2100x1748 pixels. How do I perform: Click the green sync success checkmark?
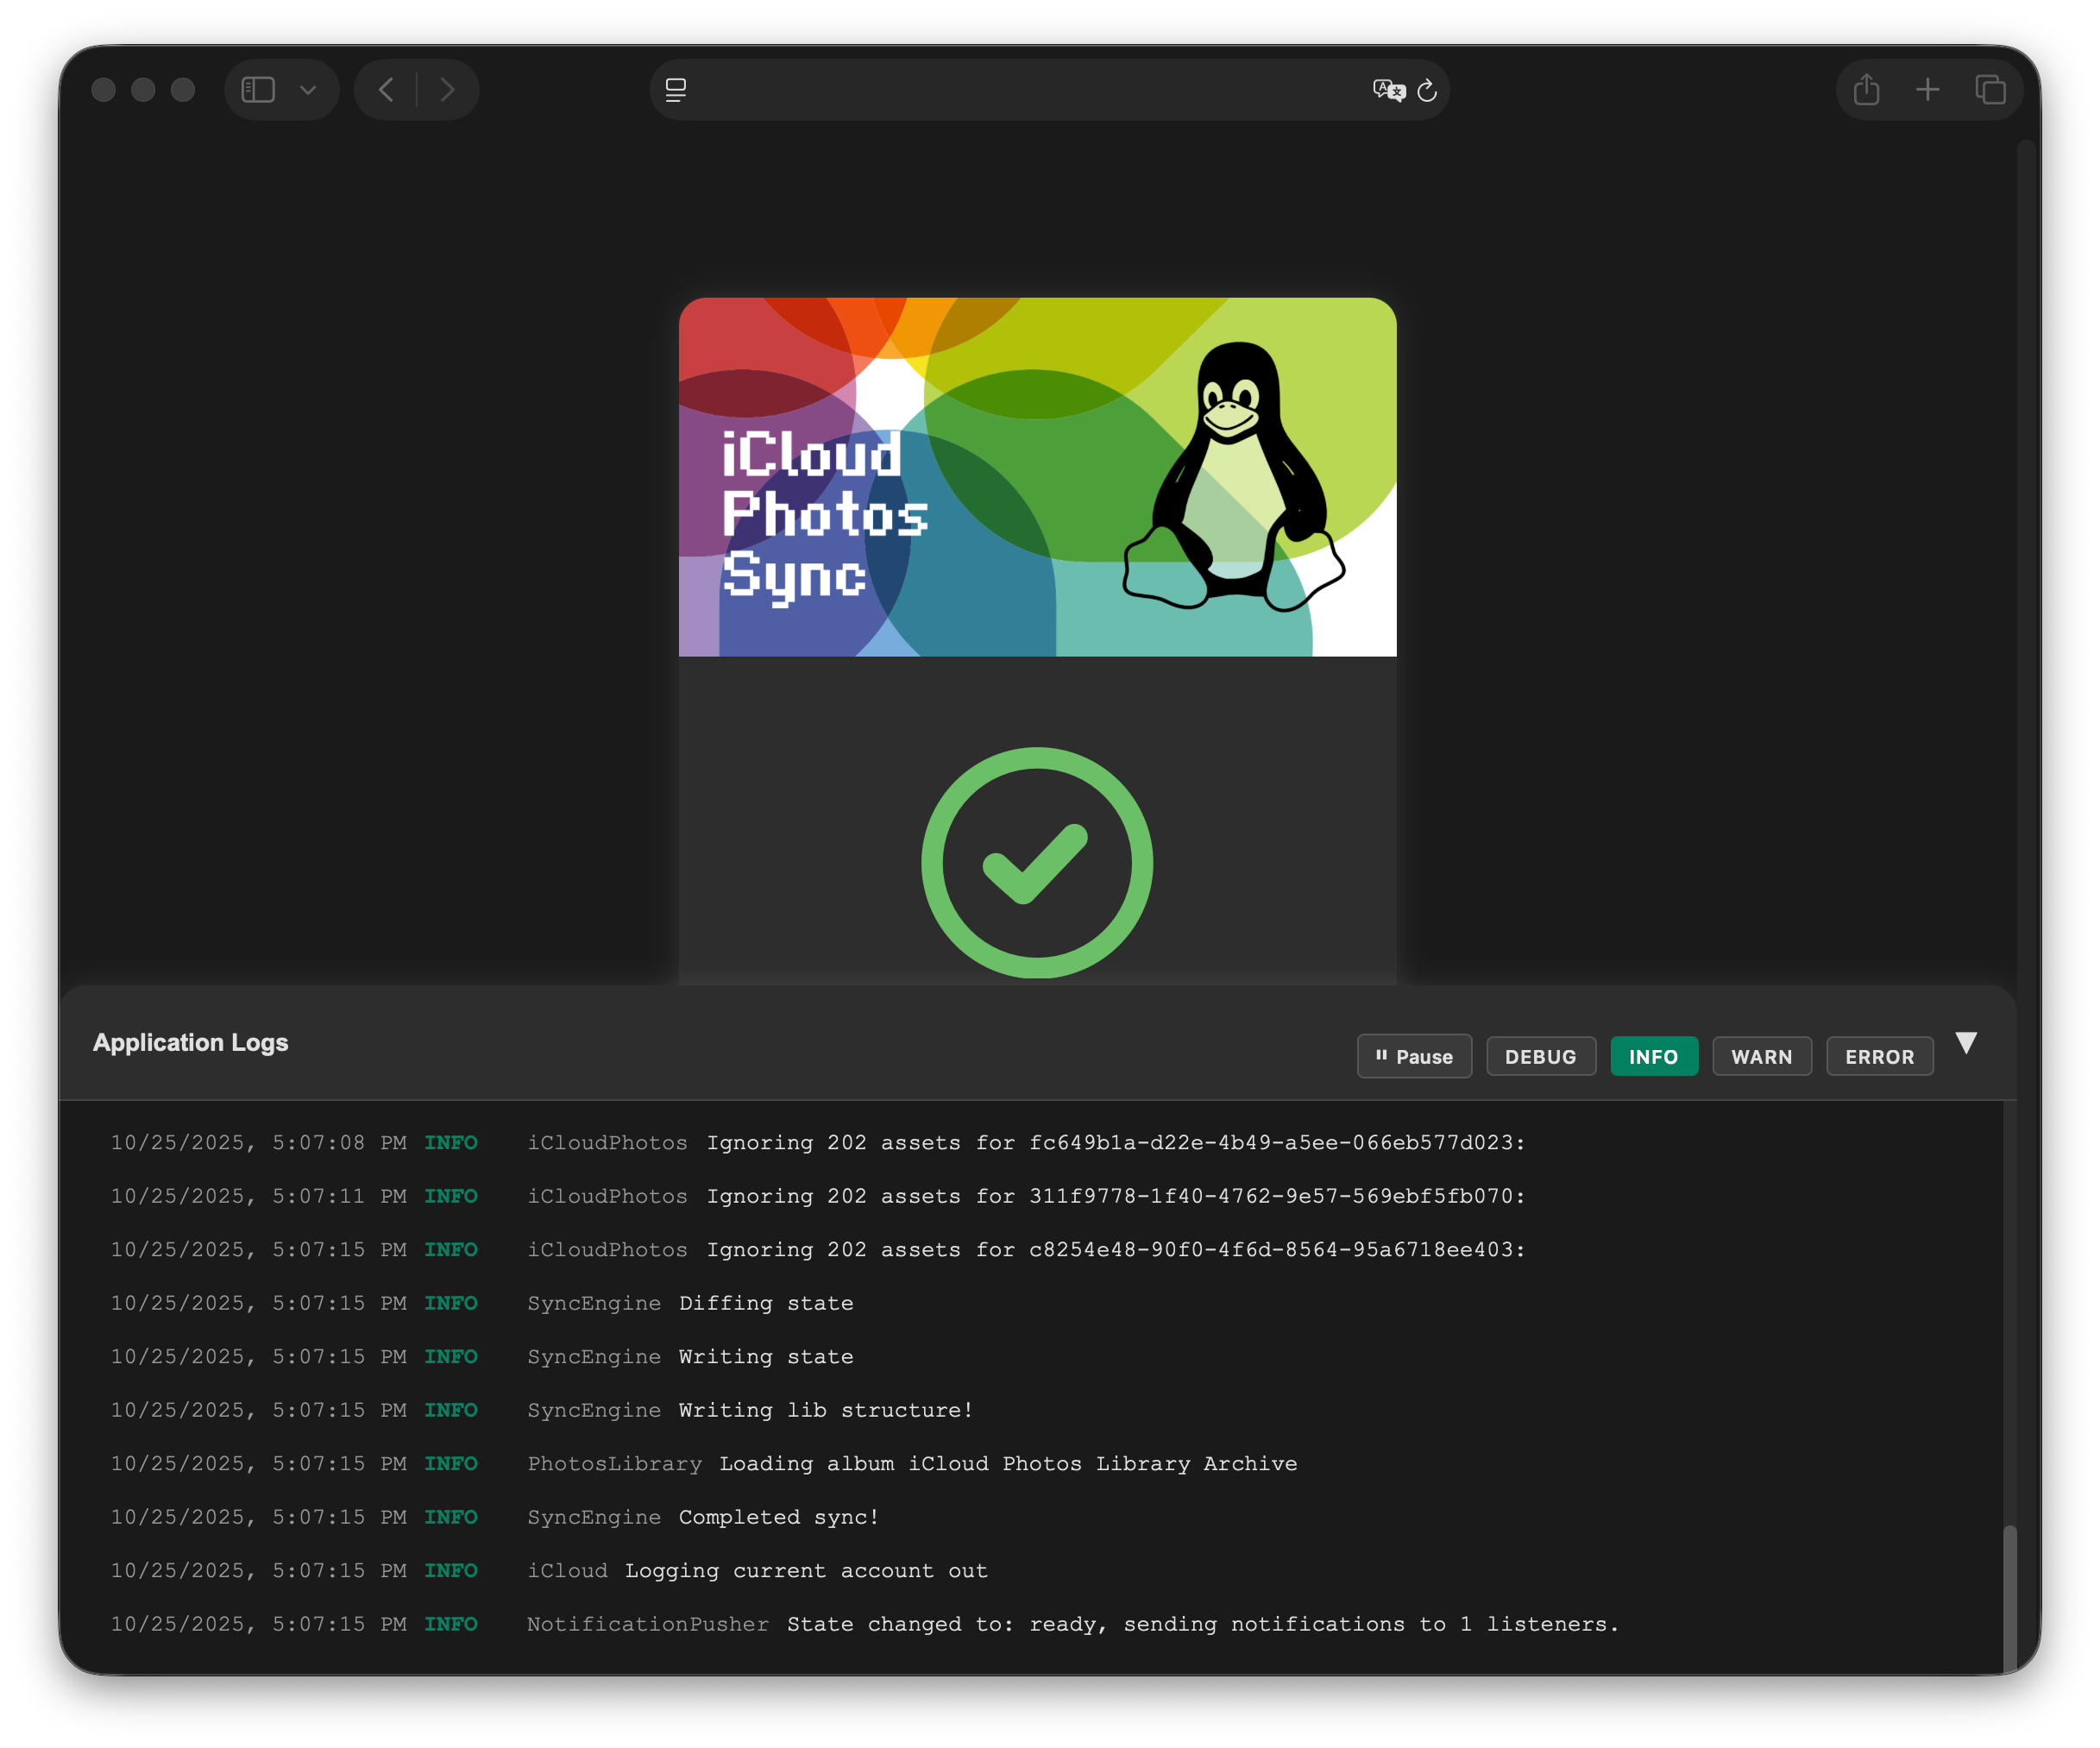coord(1037,862)
